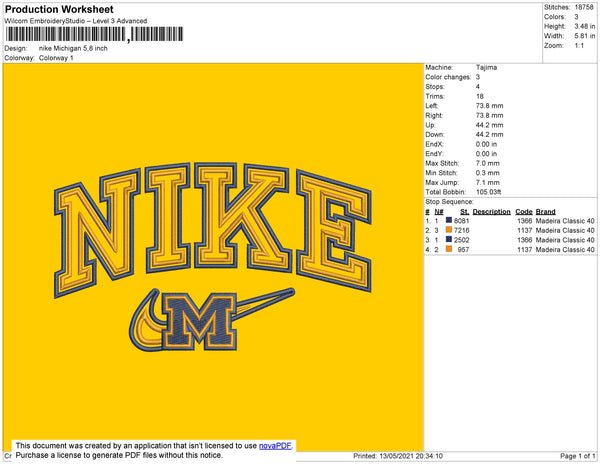Select stitch count '957' in stop row 4
Viewport: 600px width, 464px height.
pyautogui.click(x=463, y=249)
